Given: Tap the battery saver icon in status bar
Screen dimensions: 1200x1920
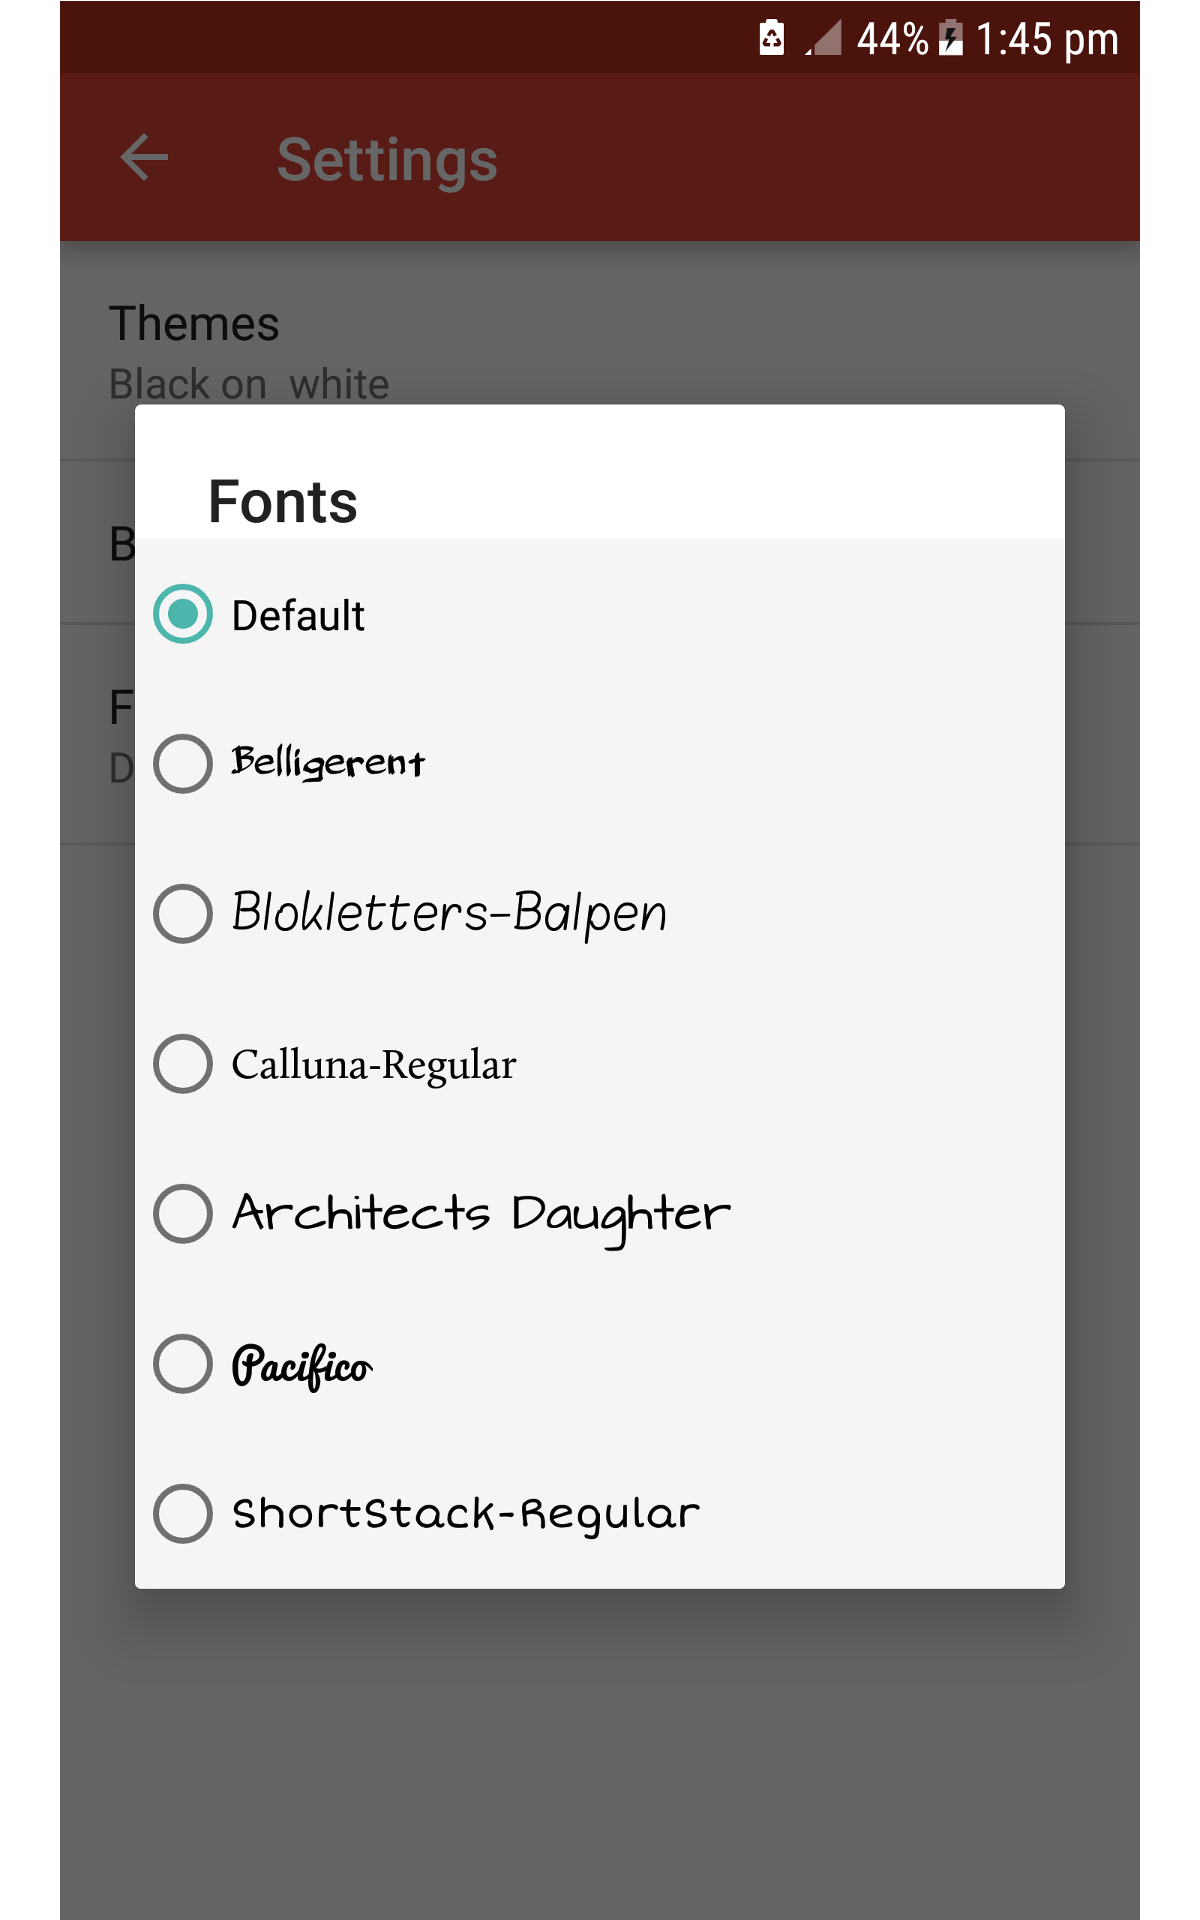Looking at the screenshot, I should [772, 38].
